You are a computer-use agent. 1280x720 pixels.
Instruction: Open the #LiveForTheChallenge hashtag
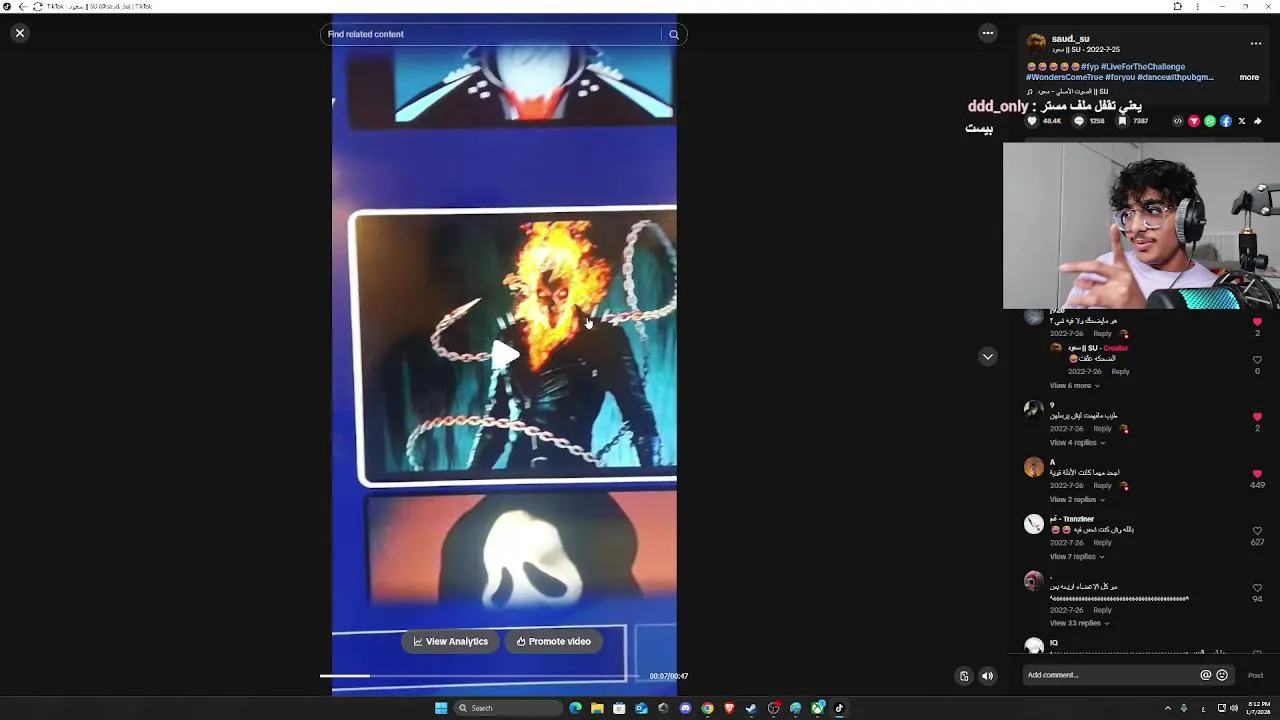(1143, 67)
